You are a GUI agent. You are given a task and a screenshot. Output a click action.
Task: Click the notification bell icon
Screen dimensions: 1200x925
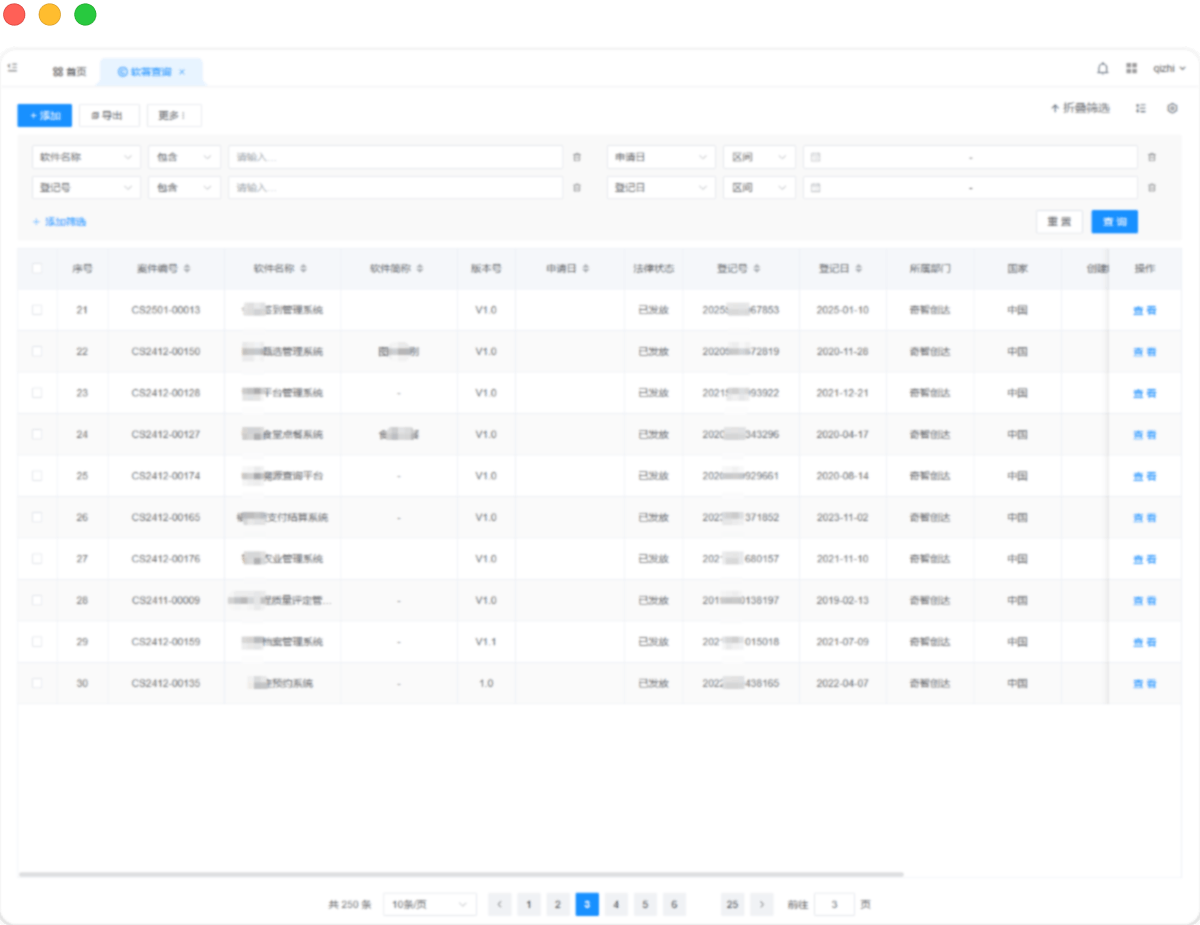click(x=1103, y=69)
